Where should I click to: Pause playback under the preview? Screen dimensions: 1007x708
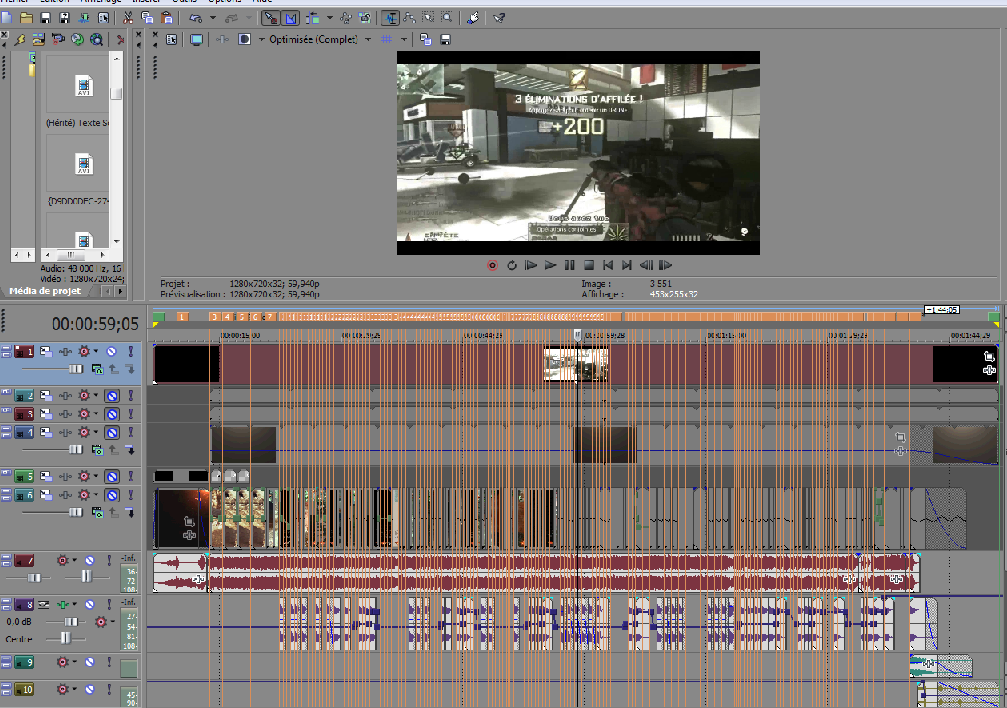[570, 265]
